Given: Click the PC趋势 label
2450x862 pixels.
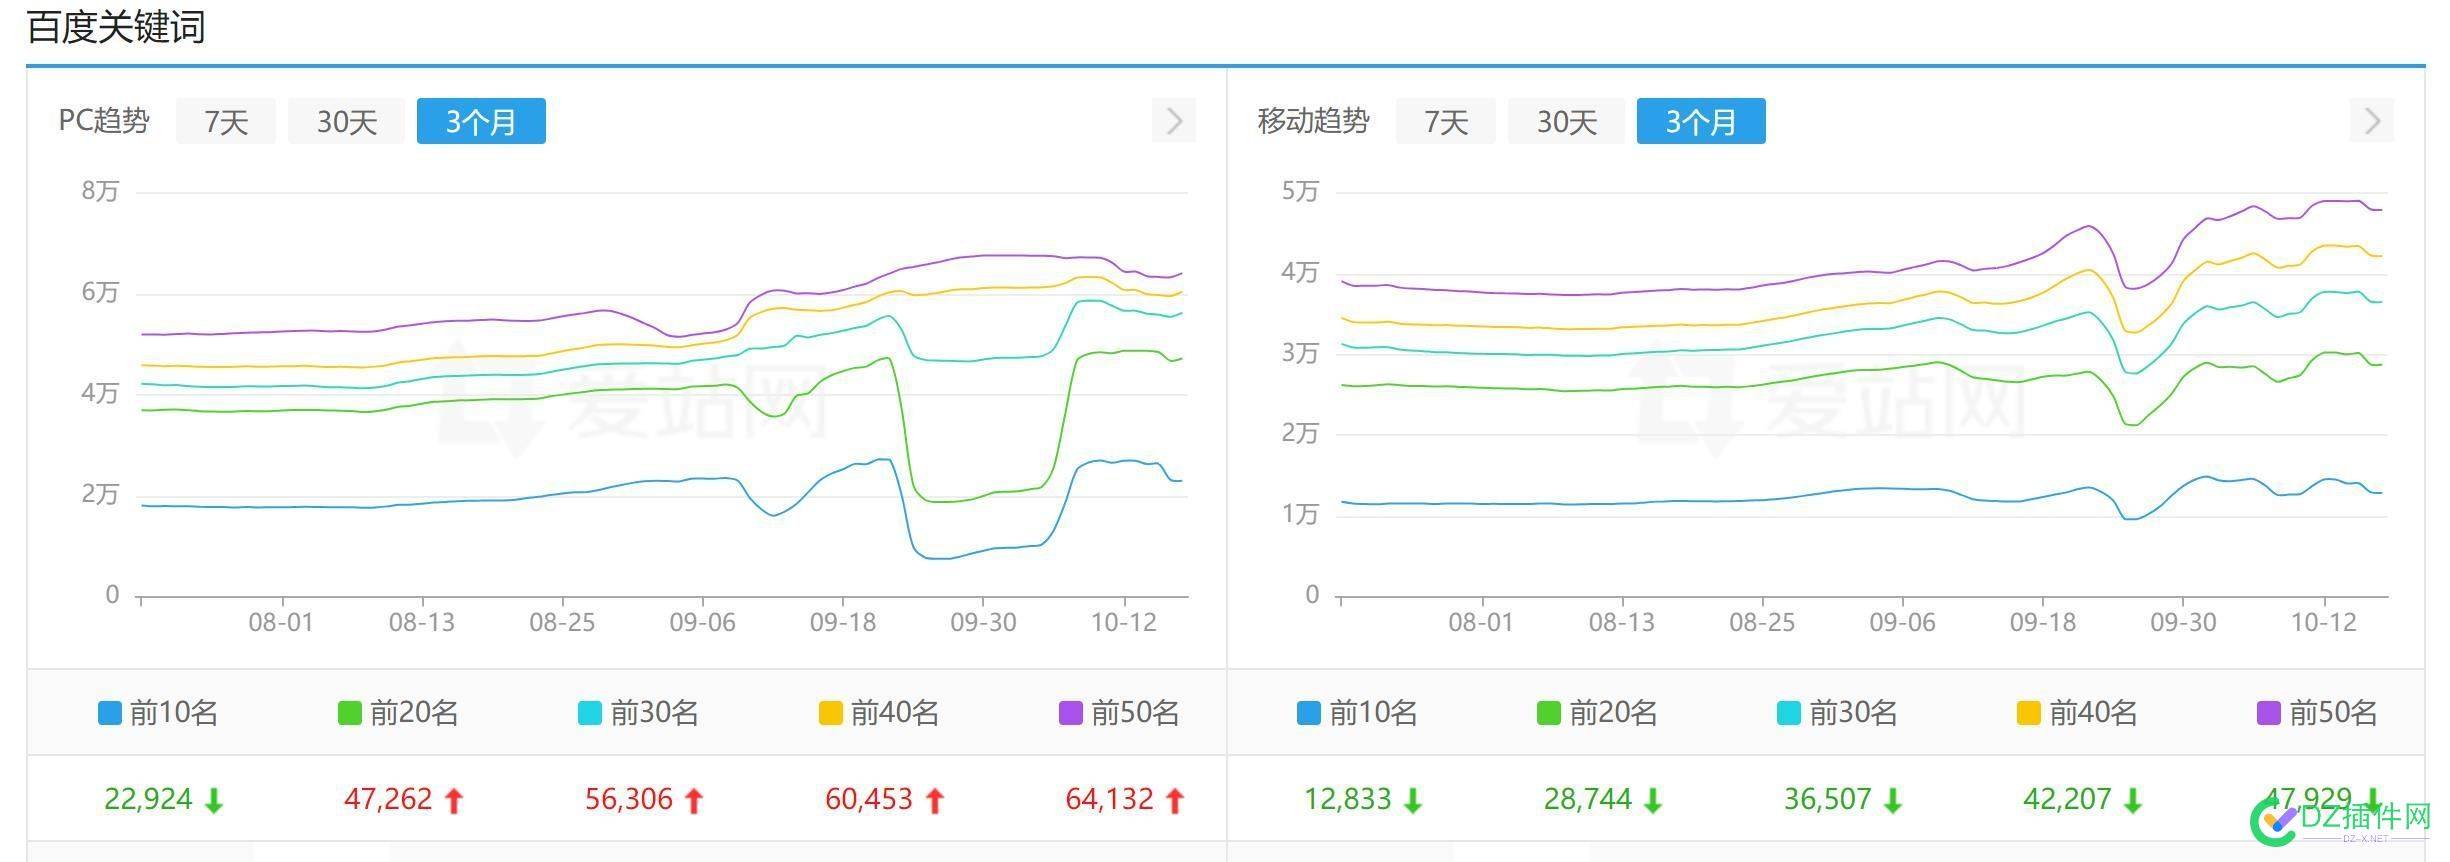Looking at the screenshot, I should [104, 121].
